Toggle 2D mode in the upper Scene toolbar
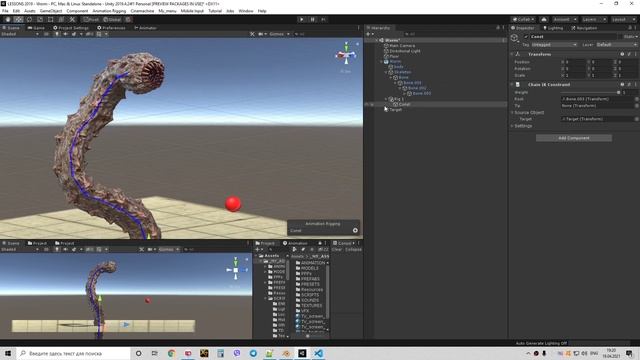640x360 pixels. point(46,34)
